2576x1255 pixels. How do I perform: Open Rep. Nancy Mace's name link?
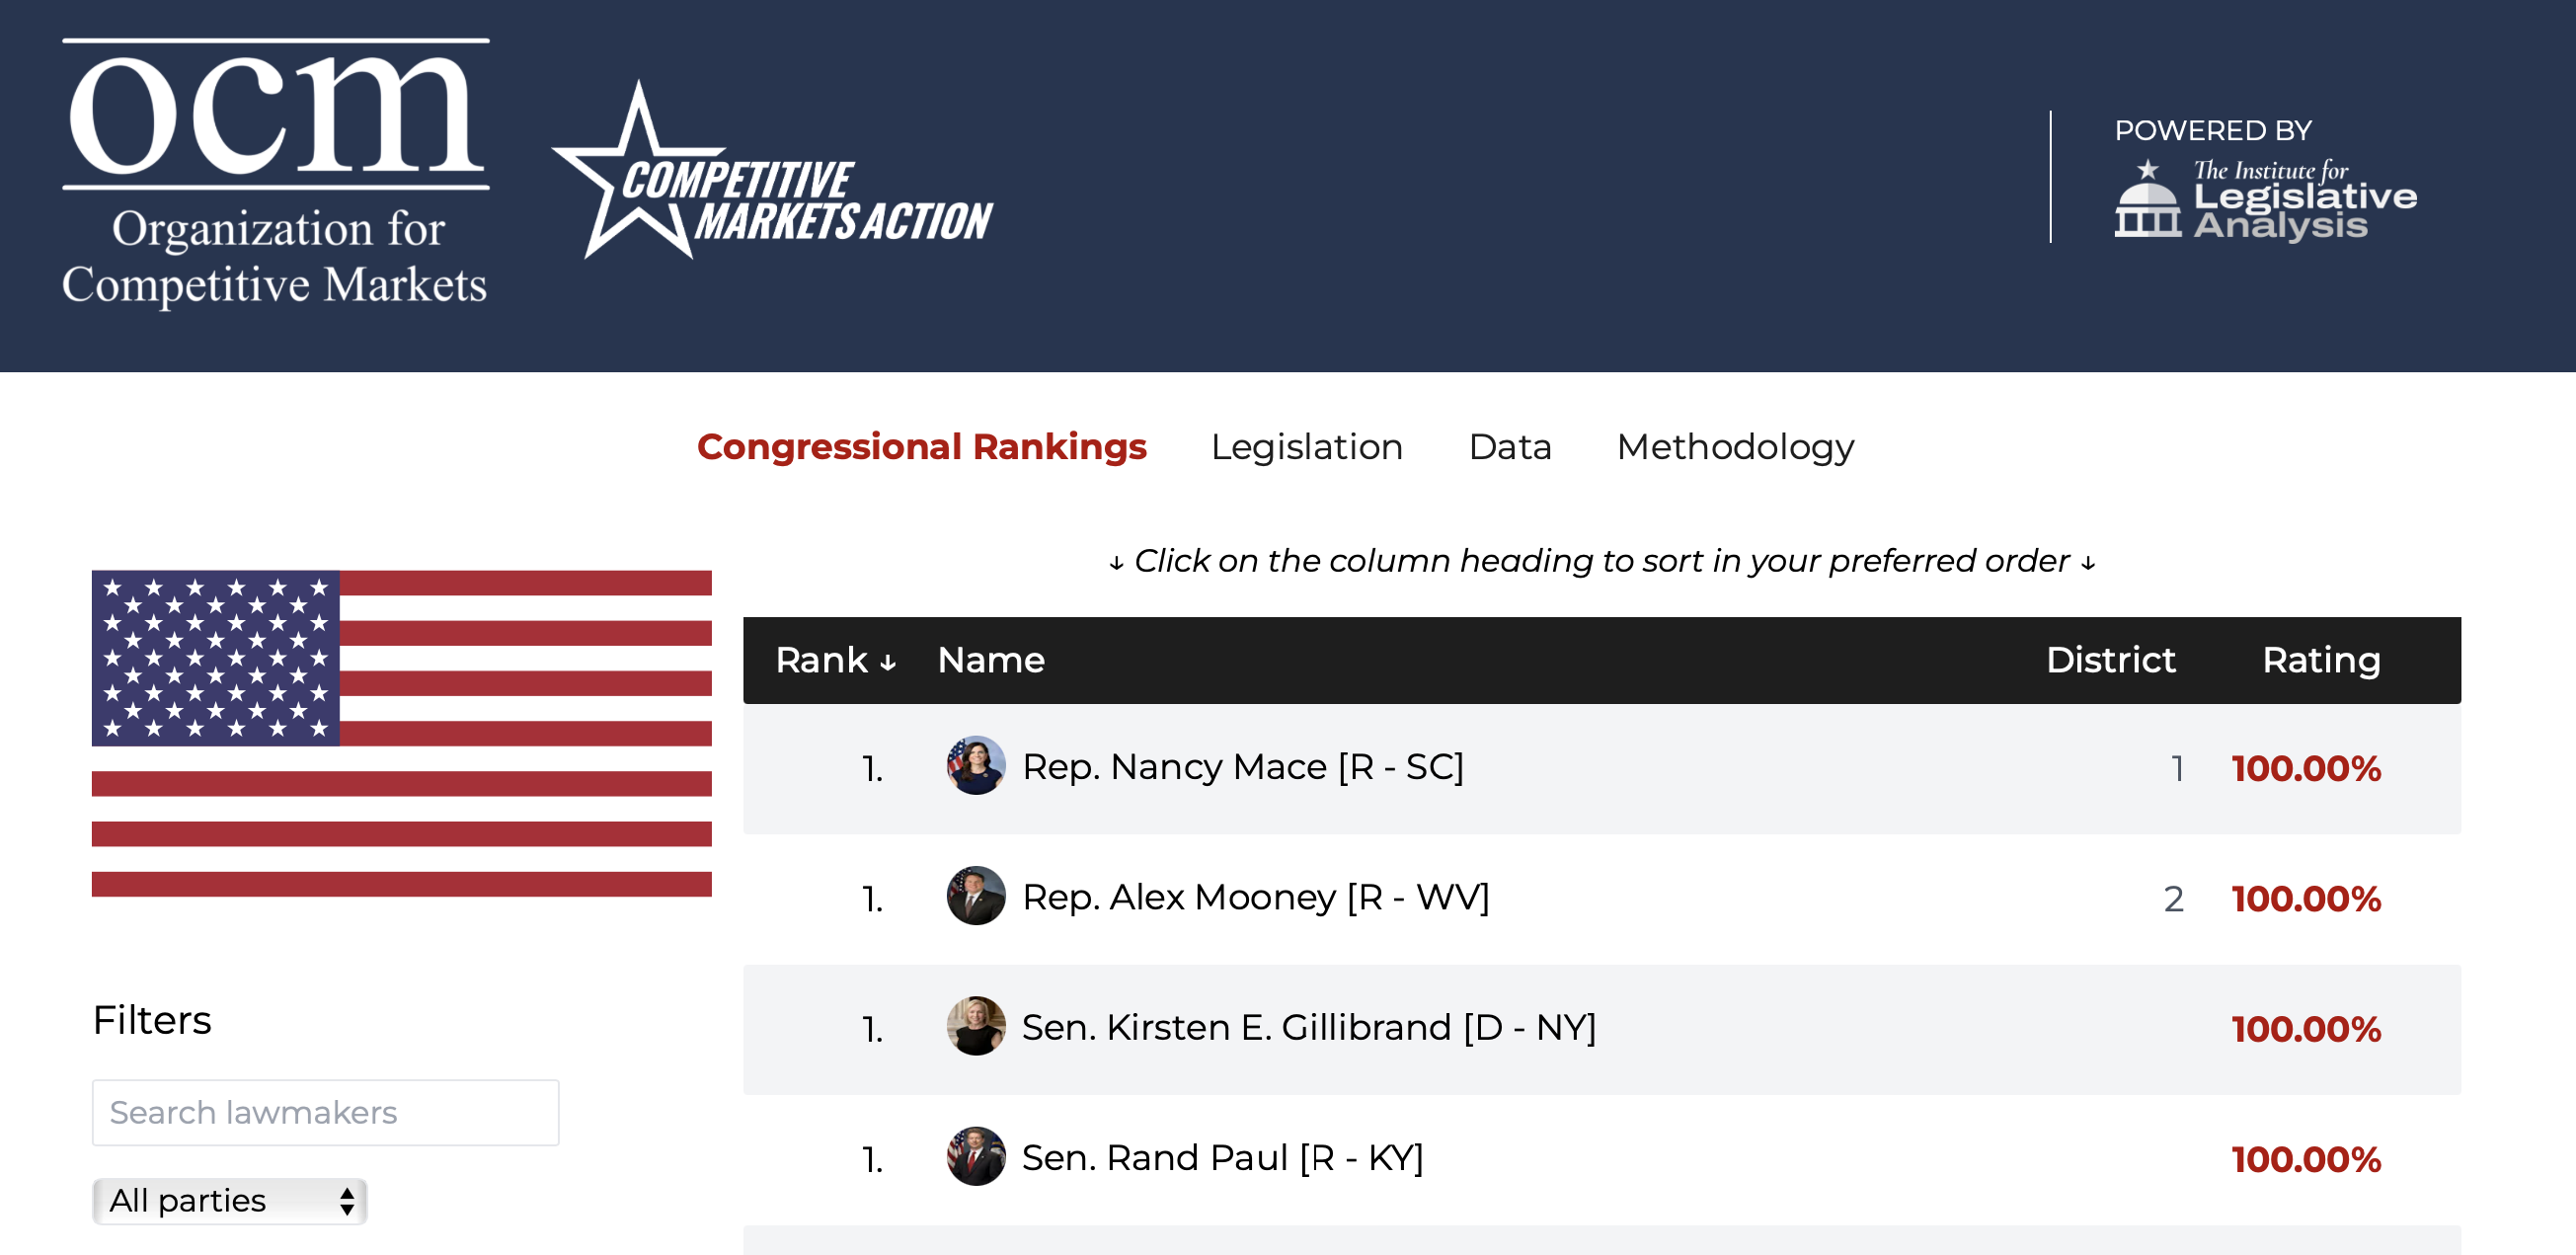[1242, 767]
